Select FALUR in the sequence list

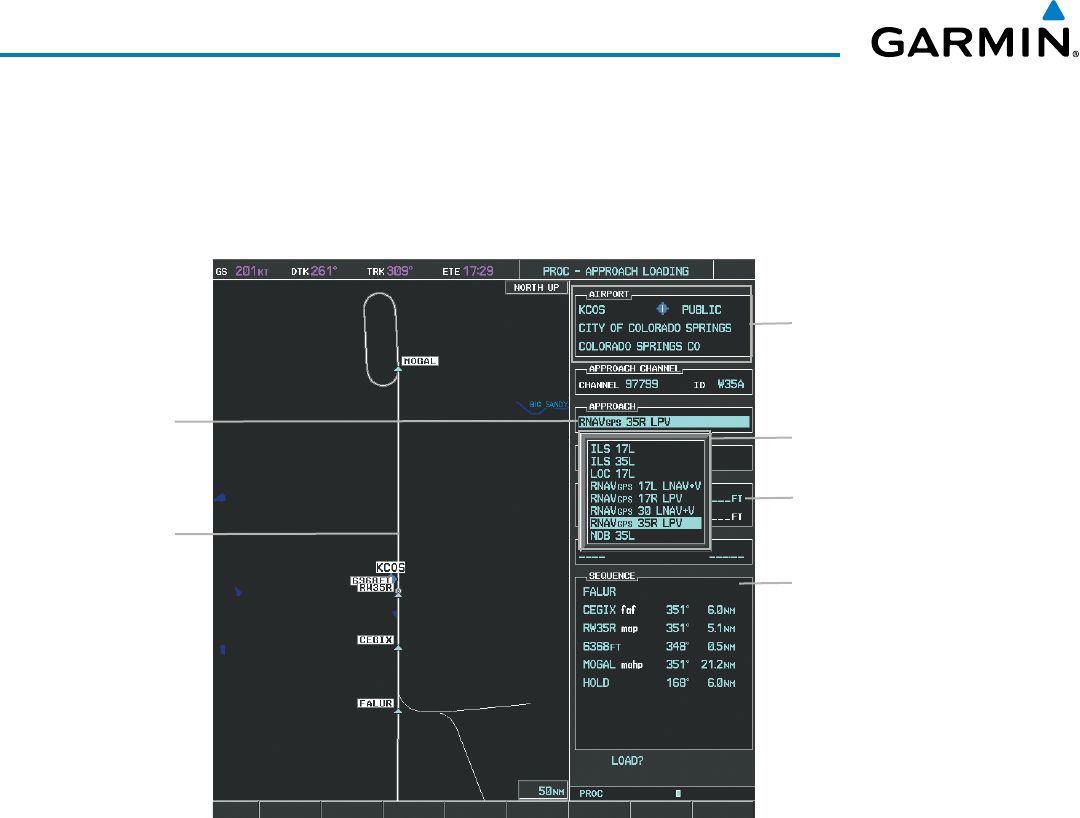(599, 591)
